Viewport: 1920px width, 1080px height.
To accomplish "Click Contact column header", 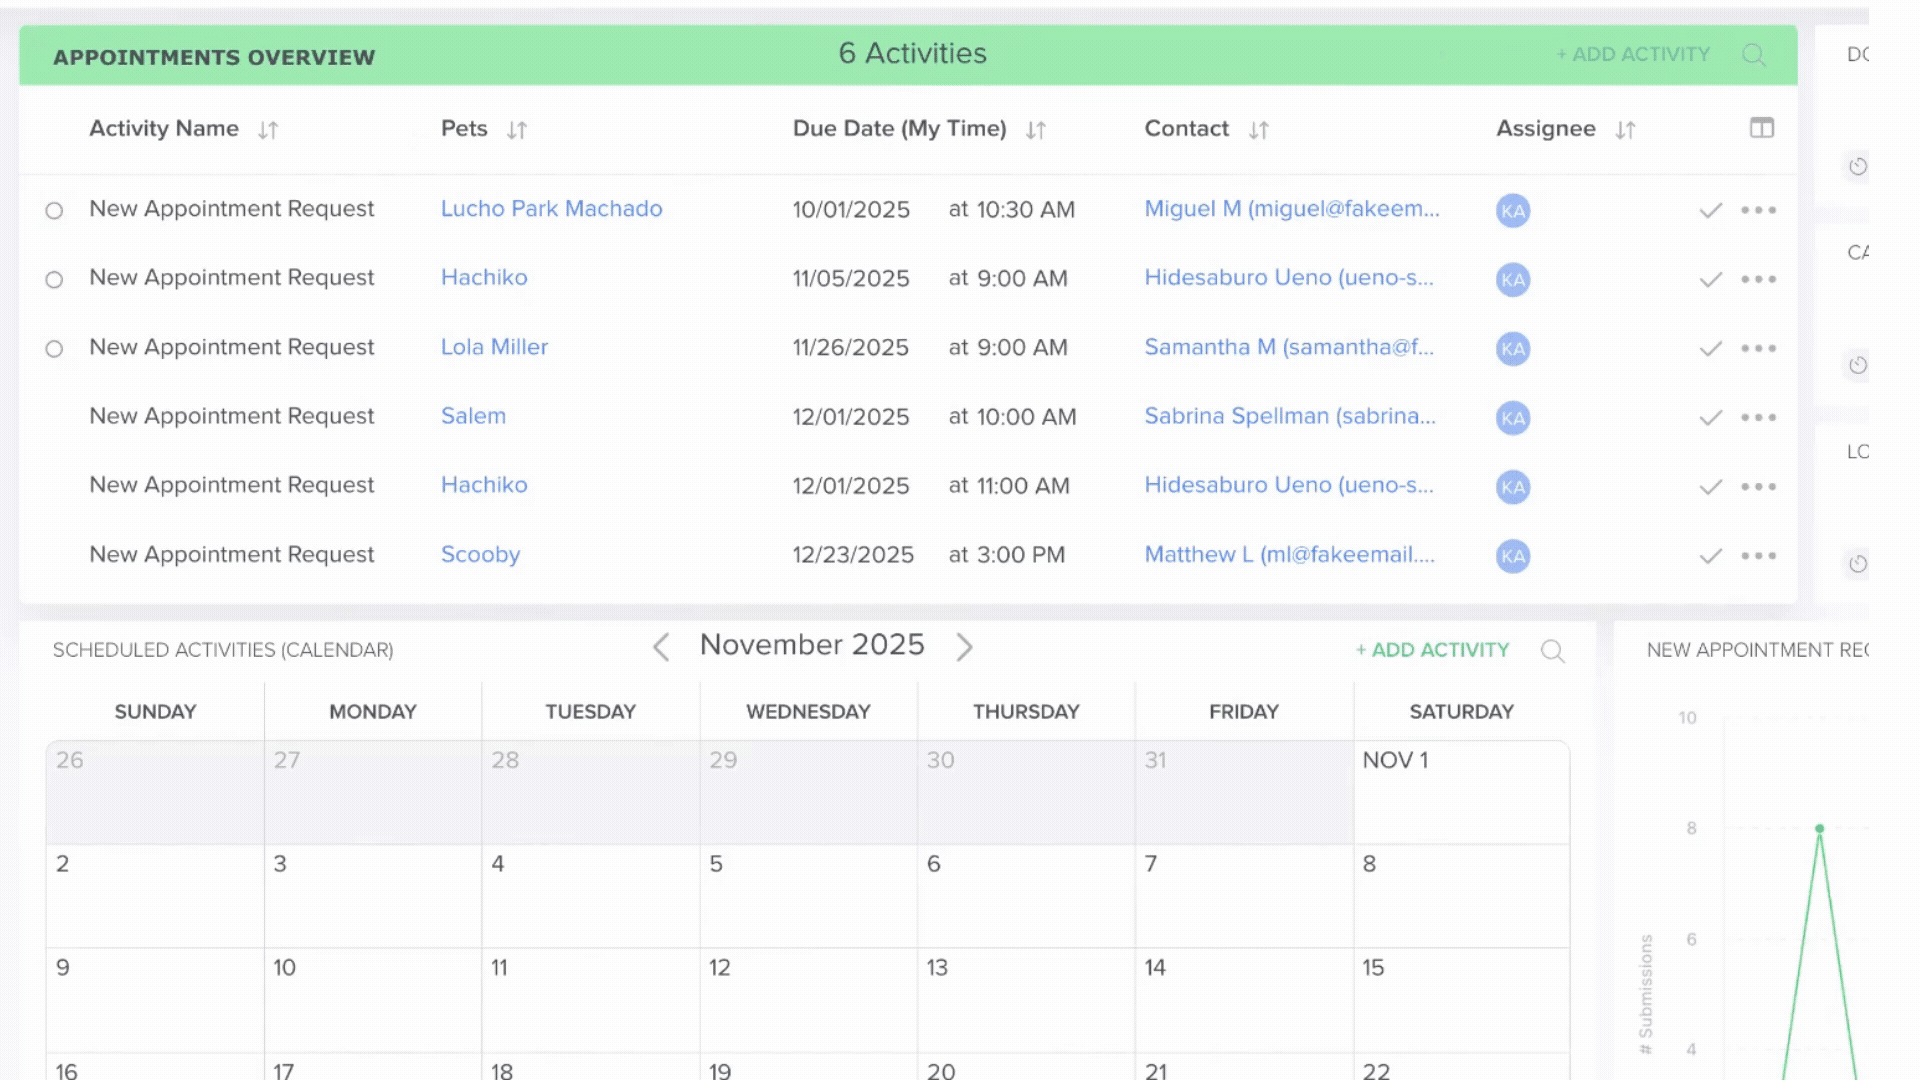I will 1186,129.
